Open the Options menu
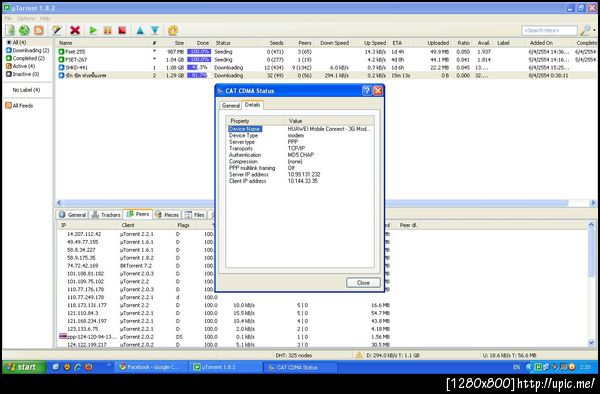 [x=26, y=18]
